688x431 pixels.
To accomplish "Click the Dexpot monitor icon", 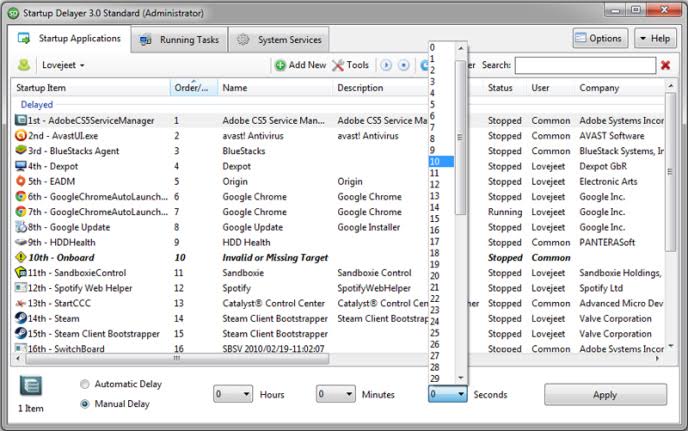I will coord(21,165).
